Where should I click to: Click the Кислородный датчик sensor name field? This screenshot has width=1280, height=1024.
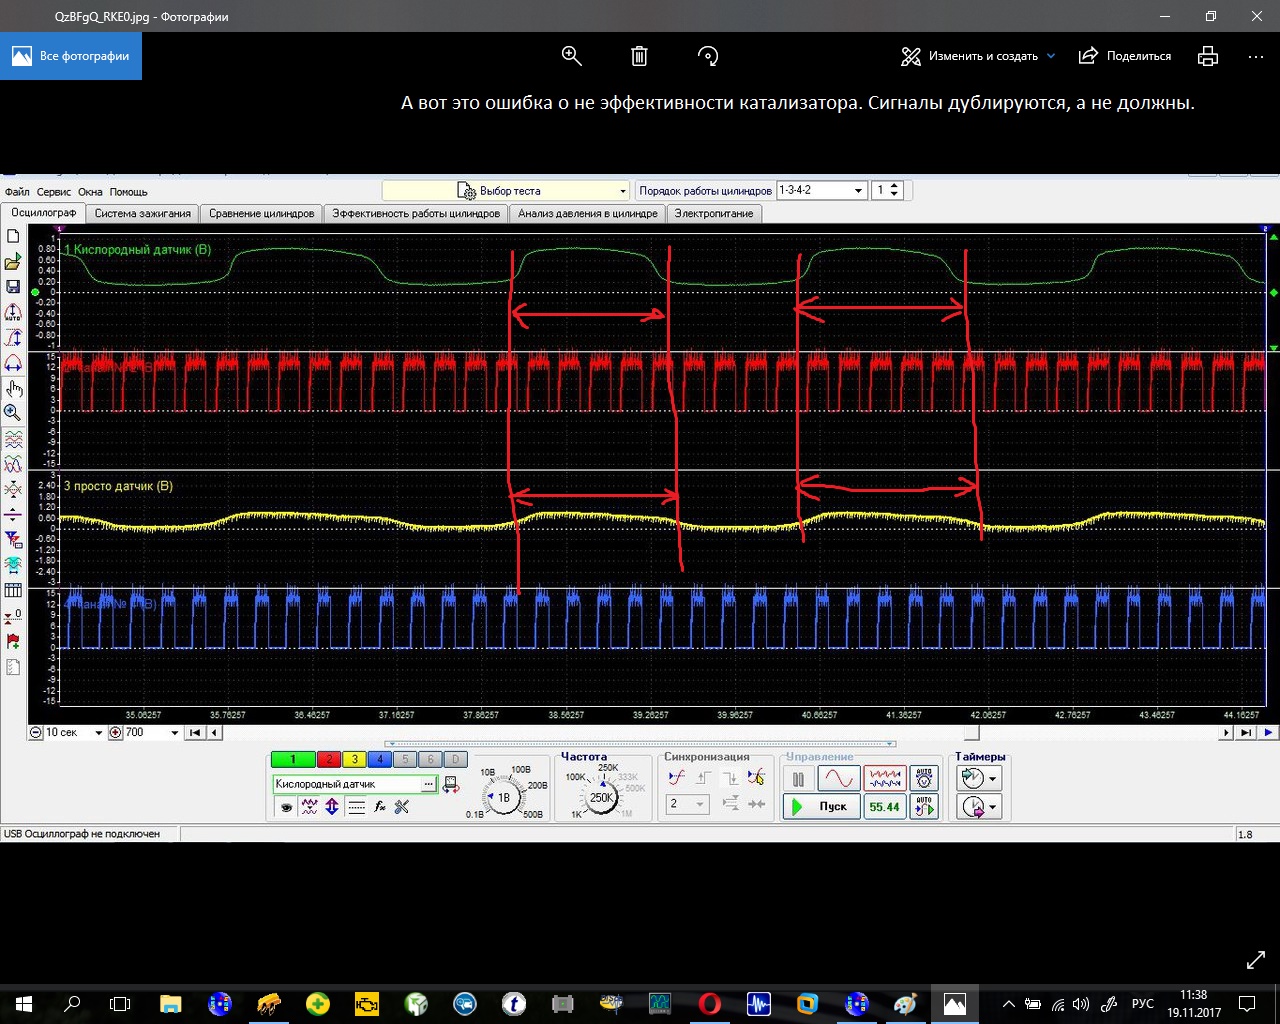(347, 785)
